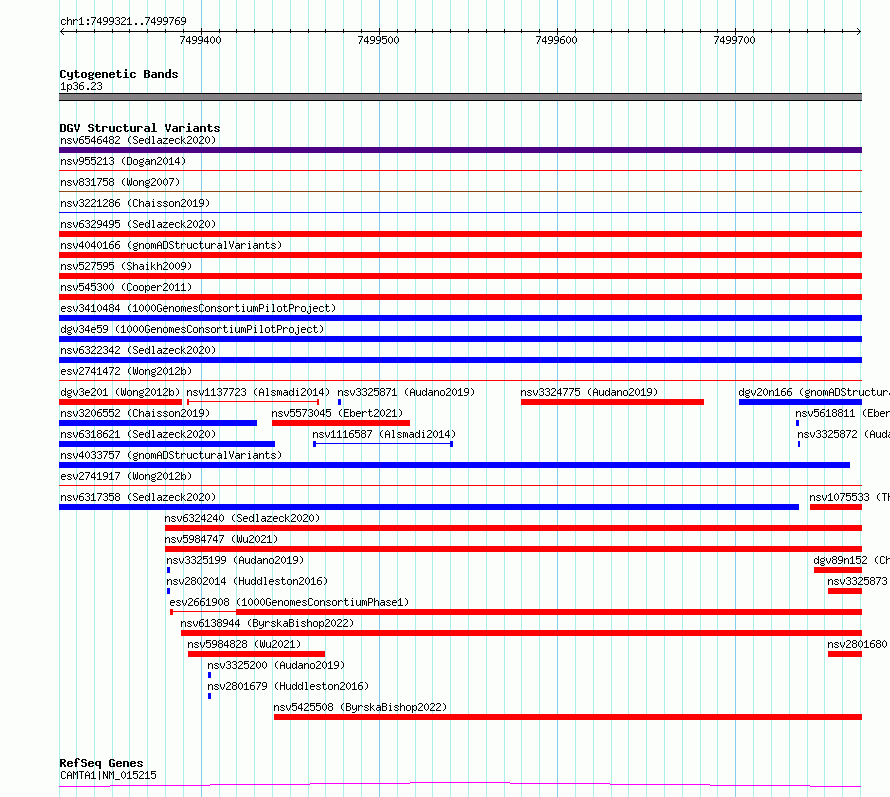890x797 pixels.
Task: Click esv2741917 (Wong2012b) label
Action: tap(126, 476)
